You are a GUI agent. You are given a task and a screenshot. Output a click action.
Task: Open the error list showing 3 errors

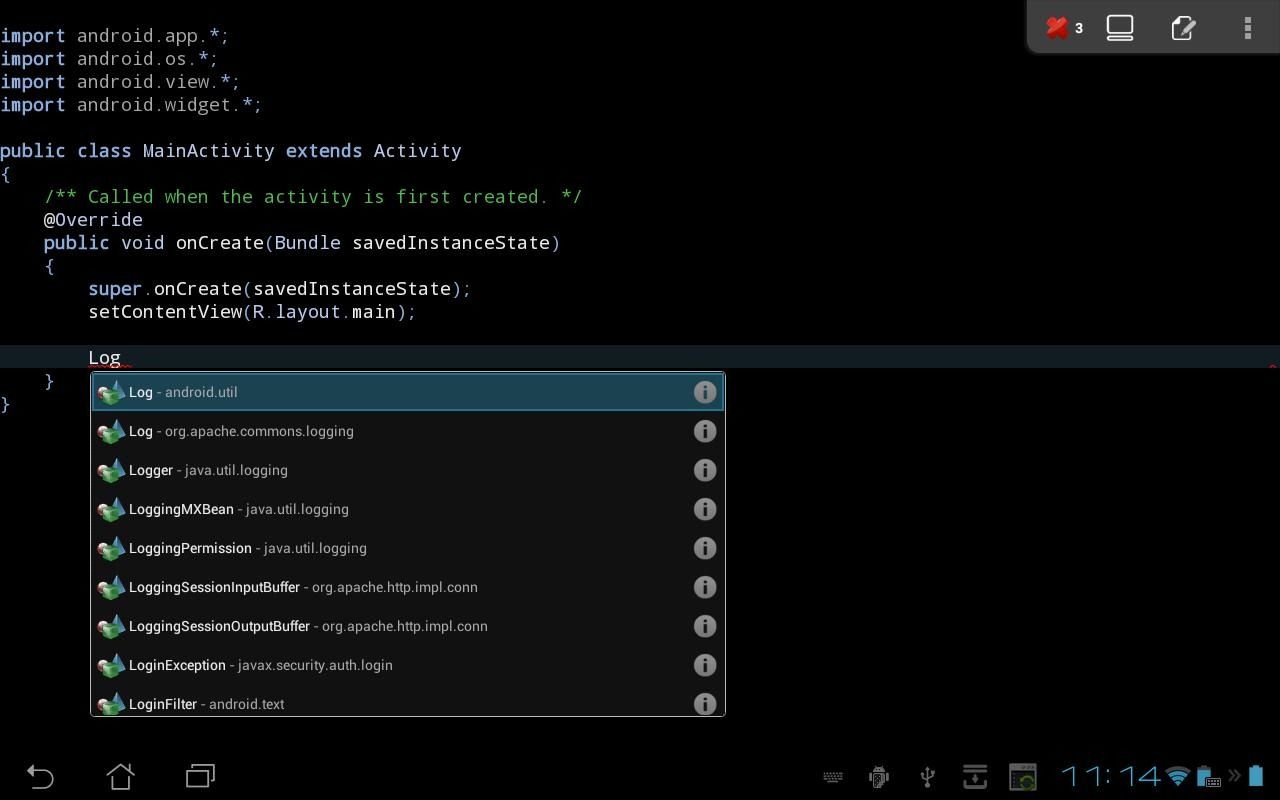coord(1063,27)
